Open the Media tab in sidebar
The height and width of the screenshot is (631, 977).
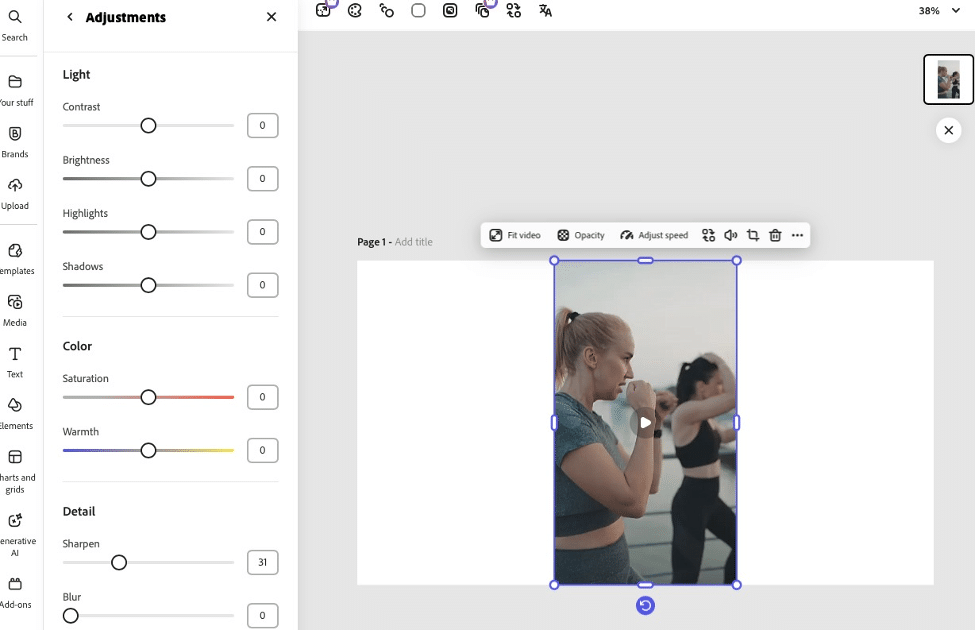click(x=15, y=311)
